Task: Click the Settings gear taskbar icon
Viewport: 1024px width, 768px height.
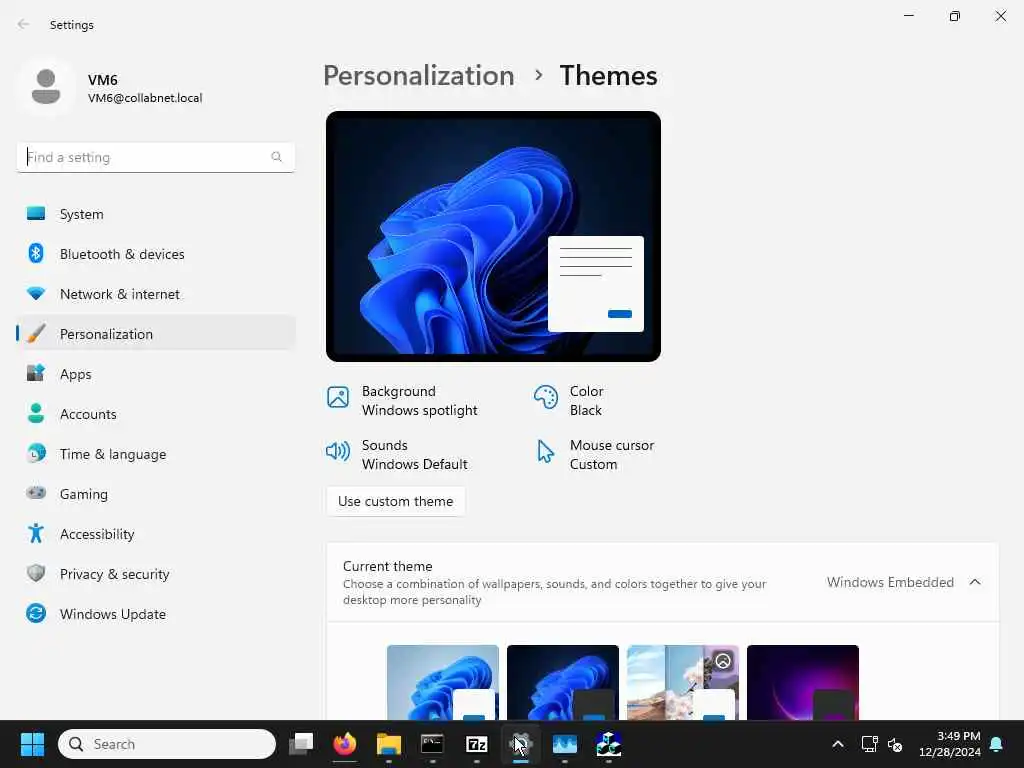Action: [x=520, y=744]
